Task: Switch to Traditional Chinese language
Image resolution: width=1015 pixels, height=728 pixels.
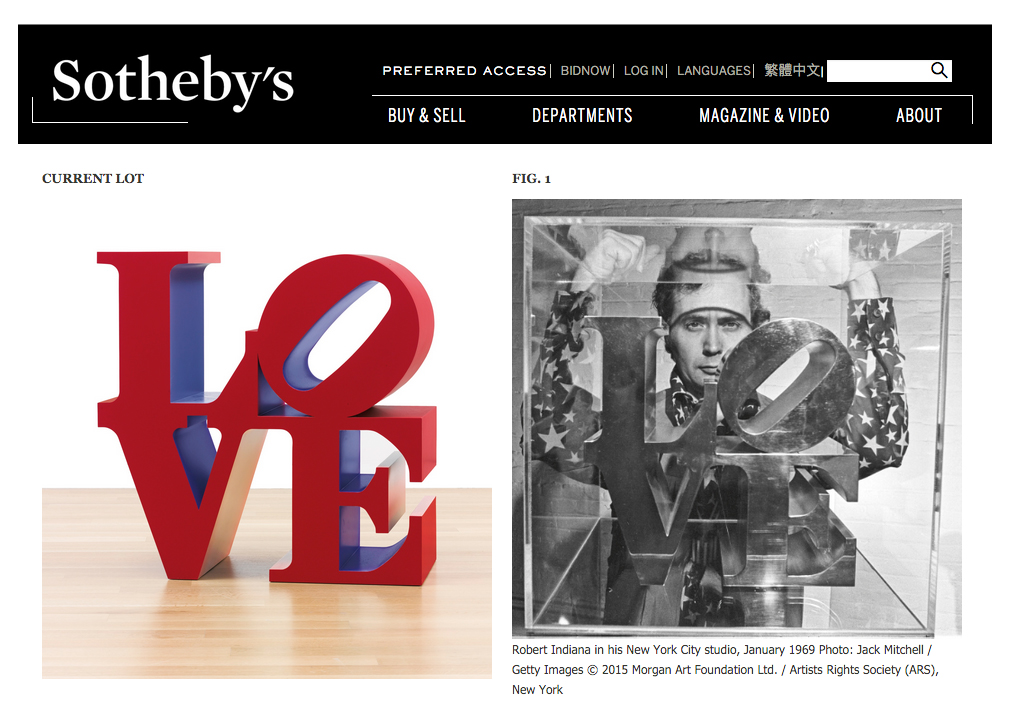Action: pyautogui.click(x=792, y=70)
